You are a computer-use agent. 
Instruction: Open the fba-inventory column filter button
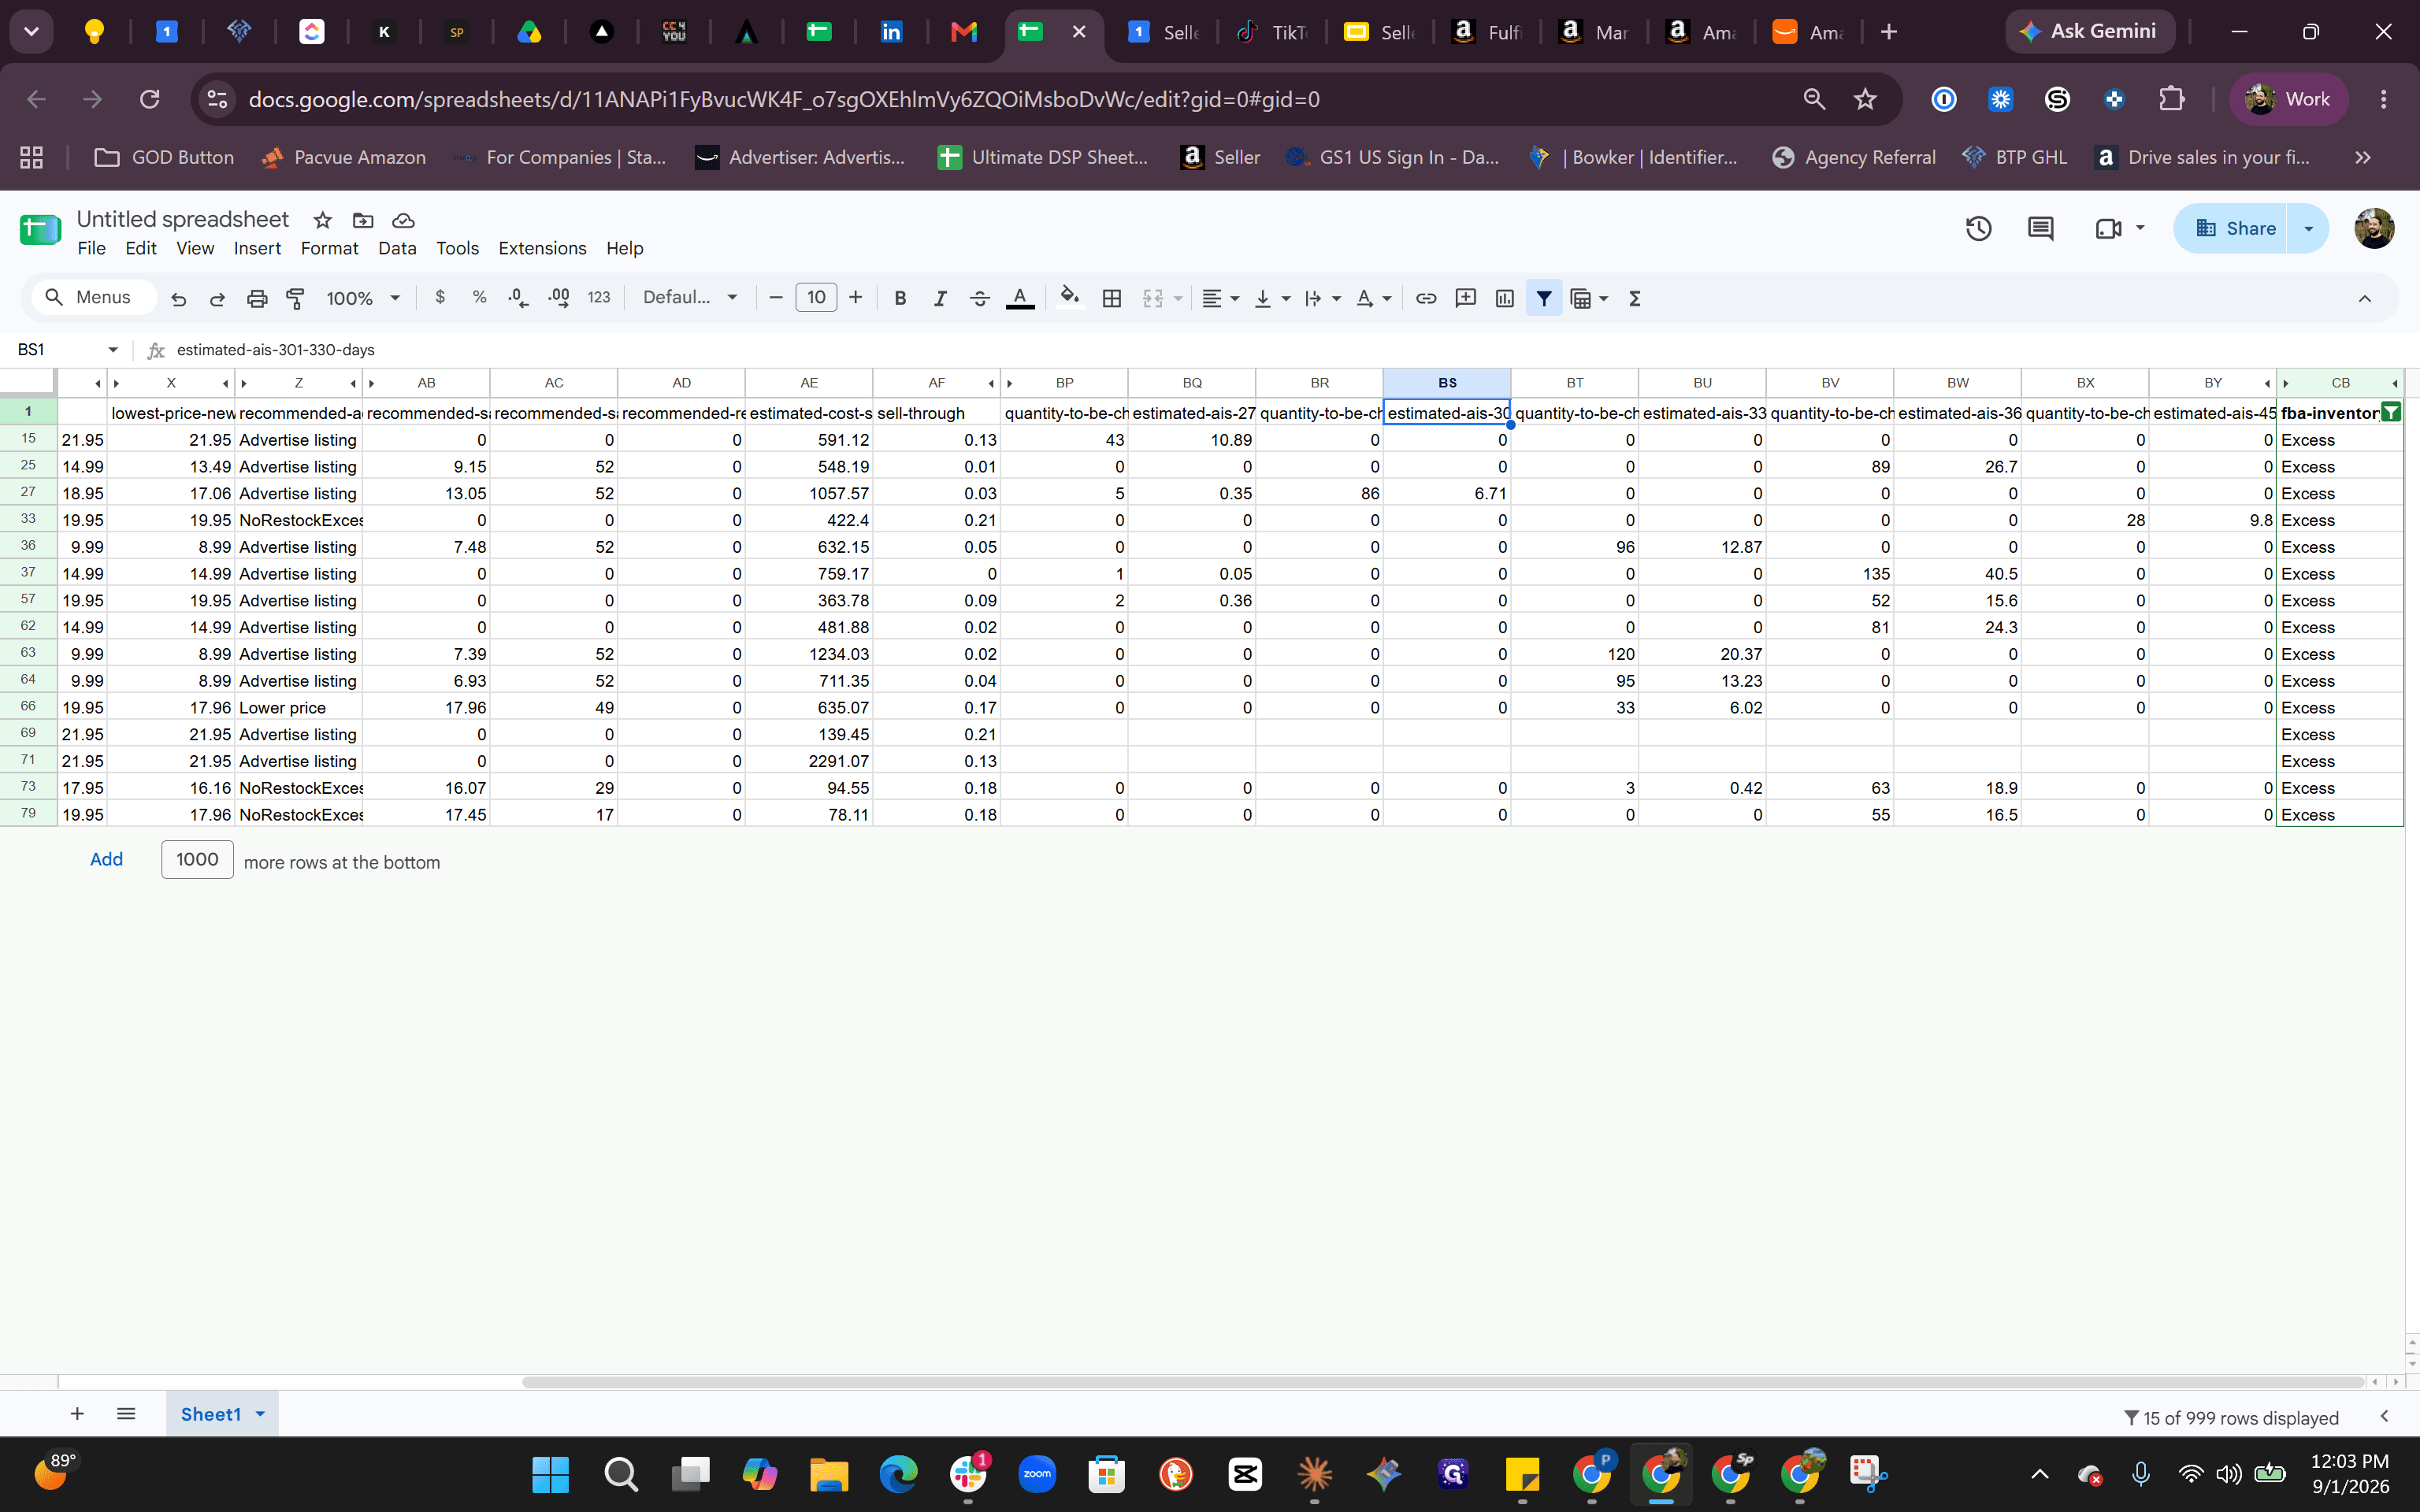point(2391,412)
